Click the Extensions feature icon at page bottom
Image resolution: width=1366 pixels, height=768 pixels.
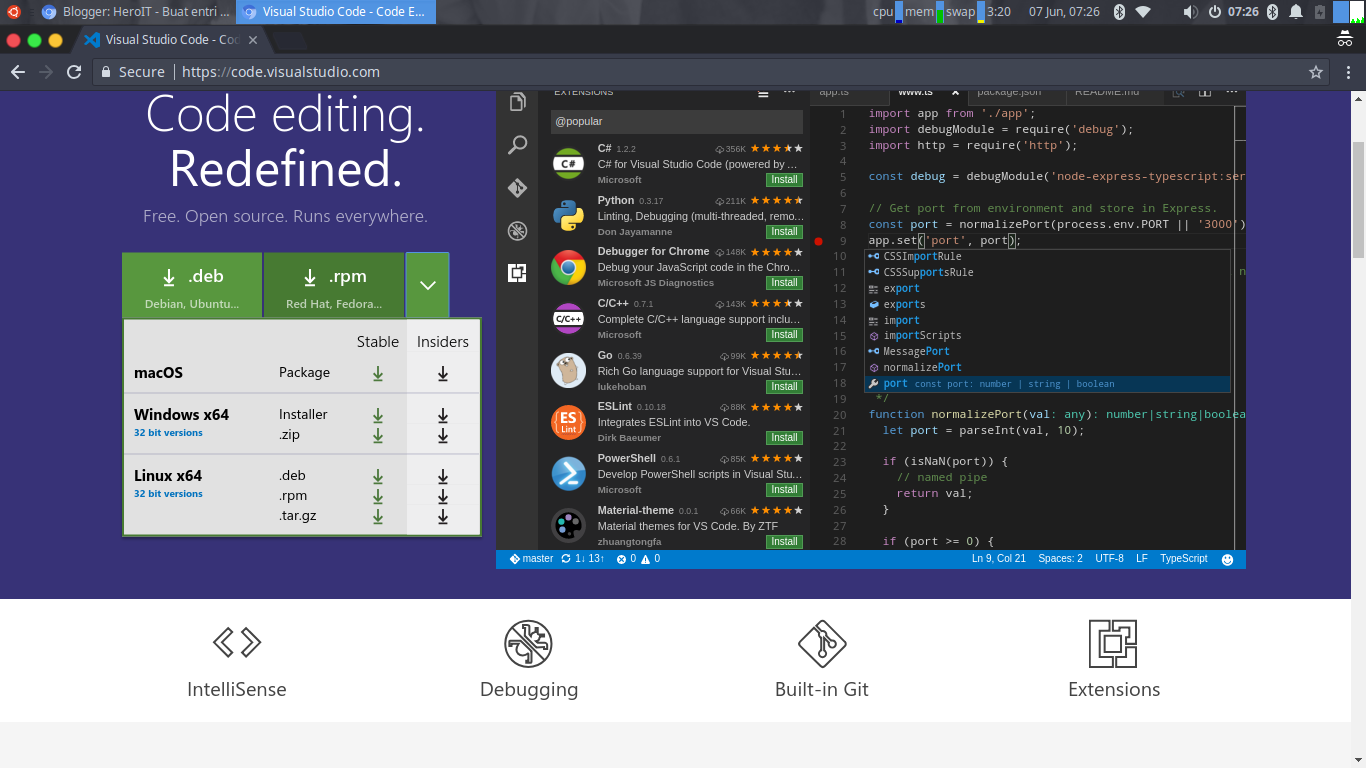1114,643
